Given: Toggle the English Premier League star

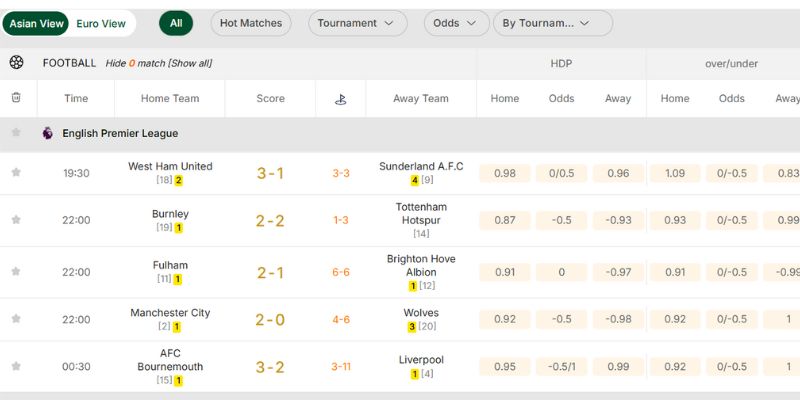Looking at the screenshot, I should 16,133.
